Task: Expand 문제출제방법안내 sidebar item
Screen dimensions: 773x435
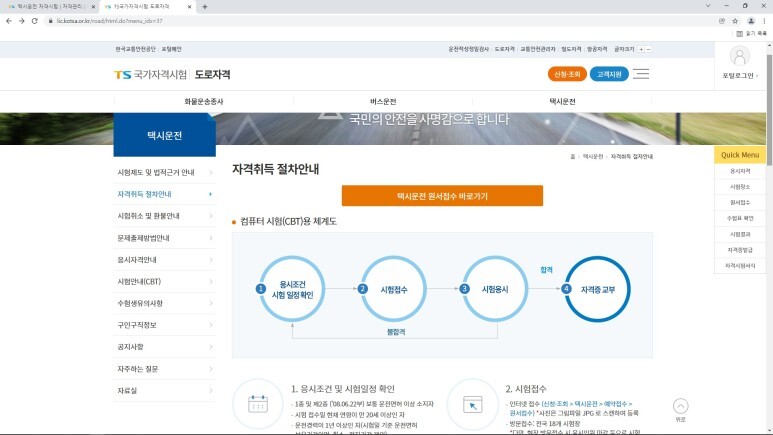Action: pyautogui.click(x=165, y=238)
